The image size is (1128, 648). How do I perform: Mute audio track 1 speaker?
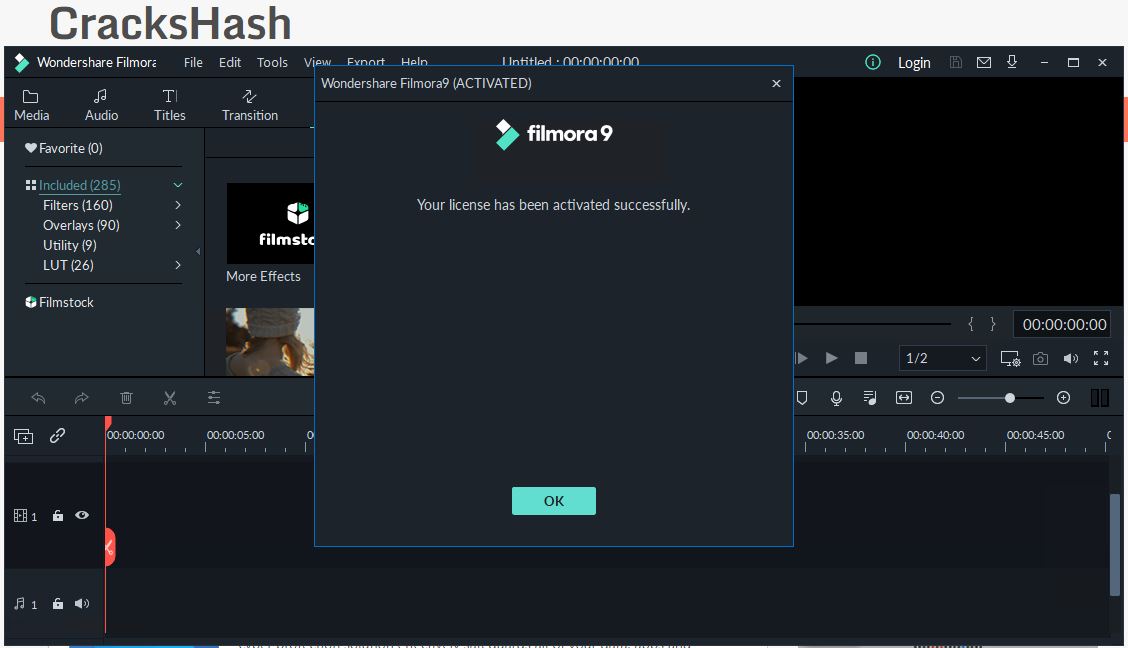[82, 603]
